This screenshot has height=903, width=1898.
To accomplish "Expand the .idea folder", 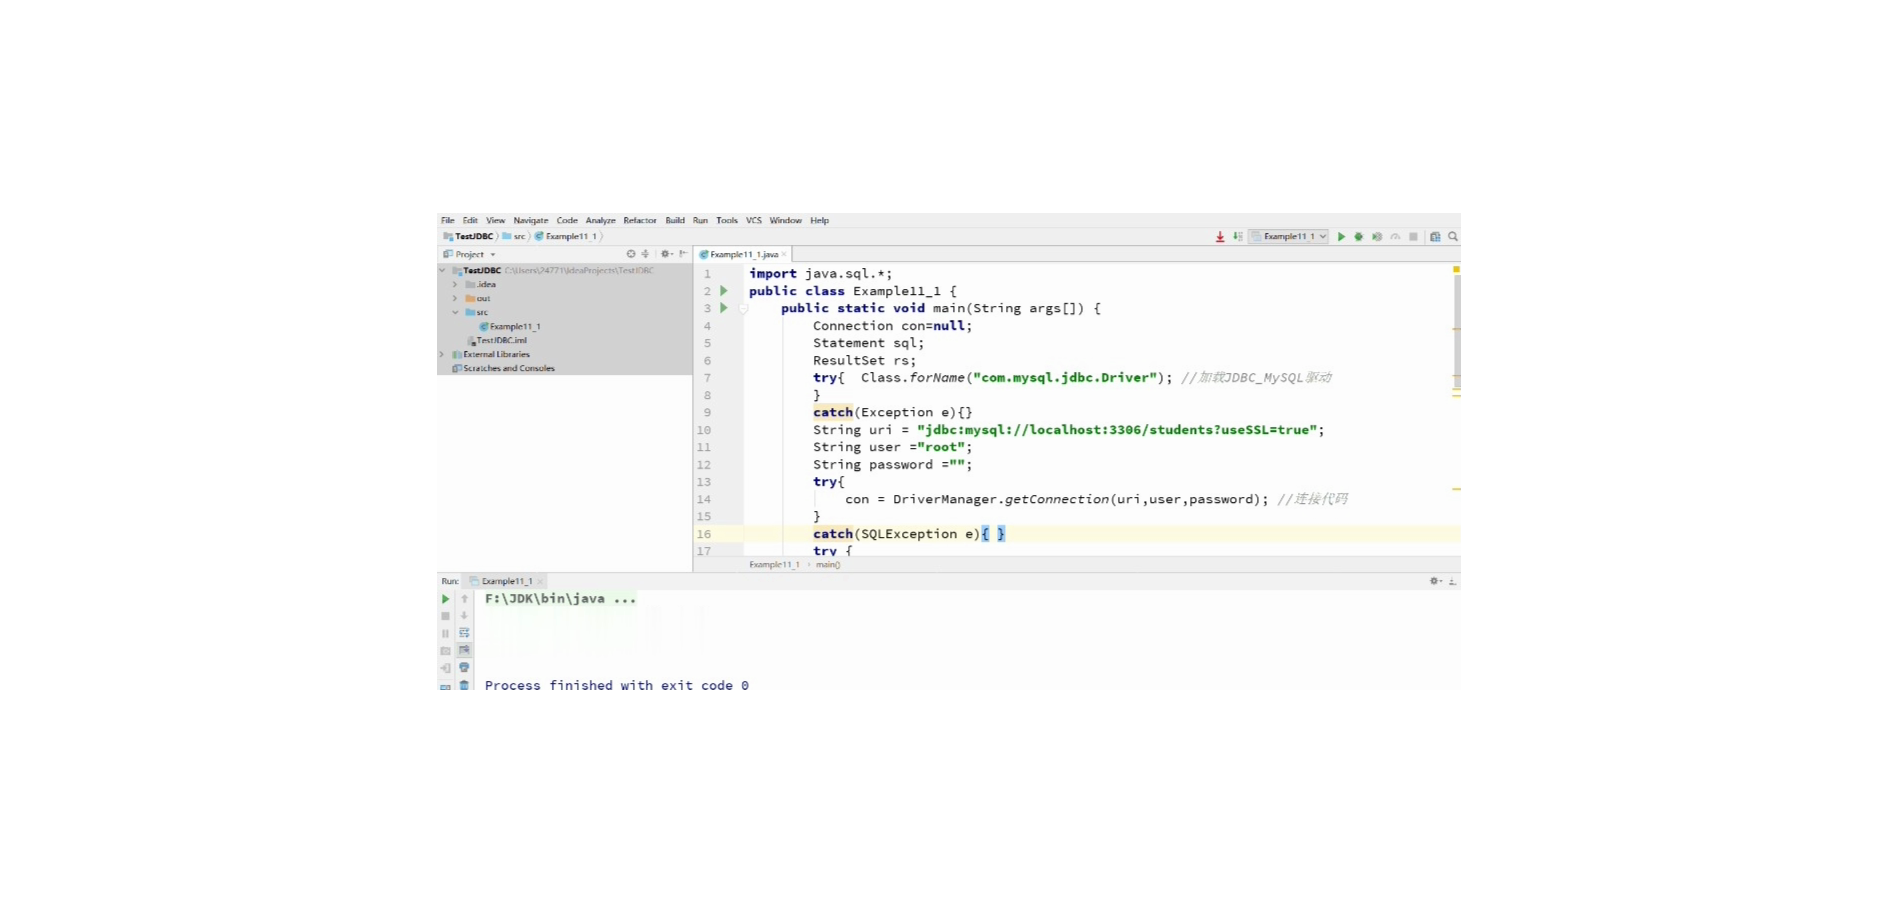I will 455,284.
